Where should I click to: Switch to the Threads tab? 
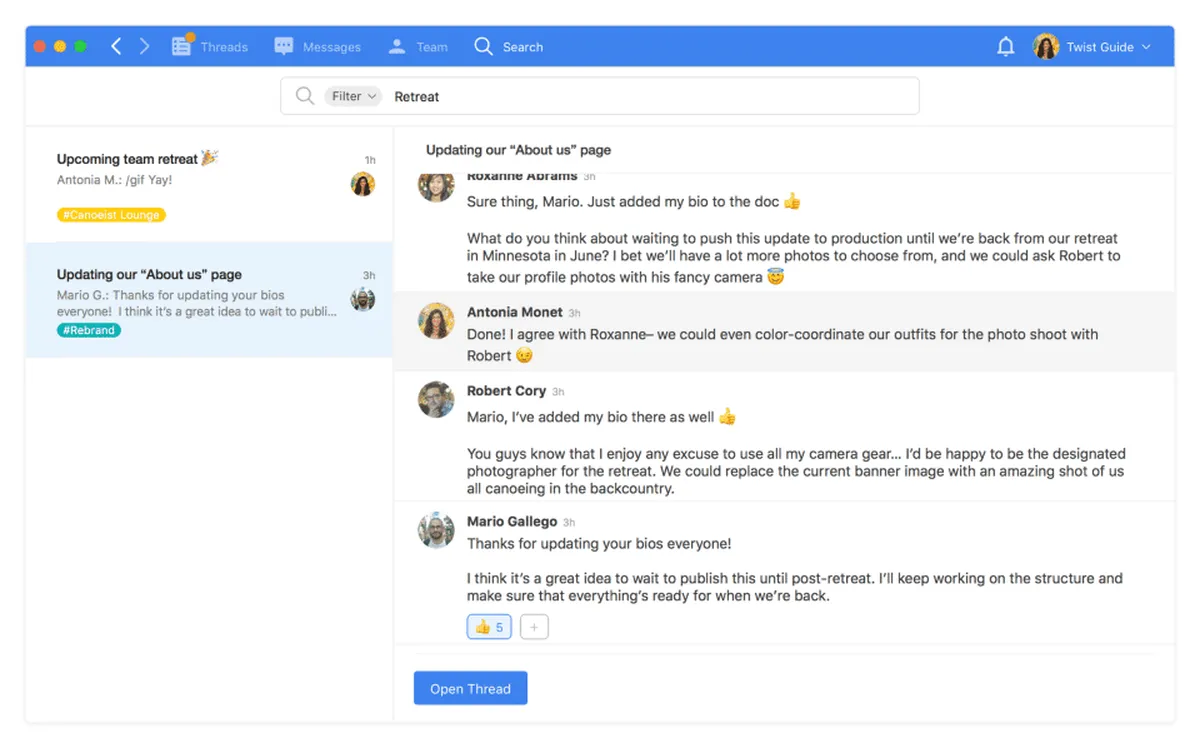tap(224, 47)
